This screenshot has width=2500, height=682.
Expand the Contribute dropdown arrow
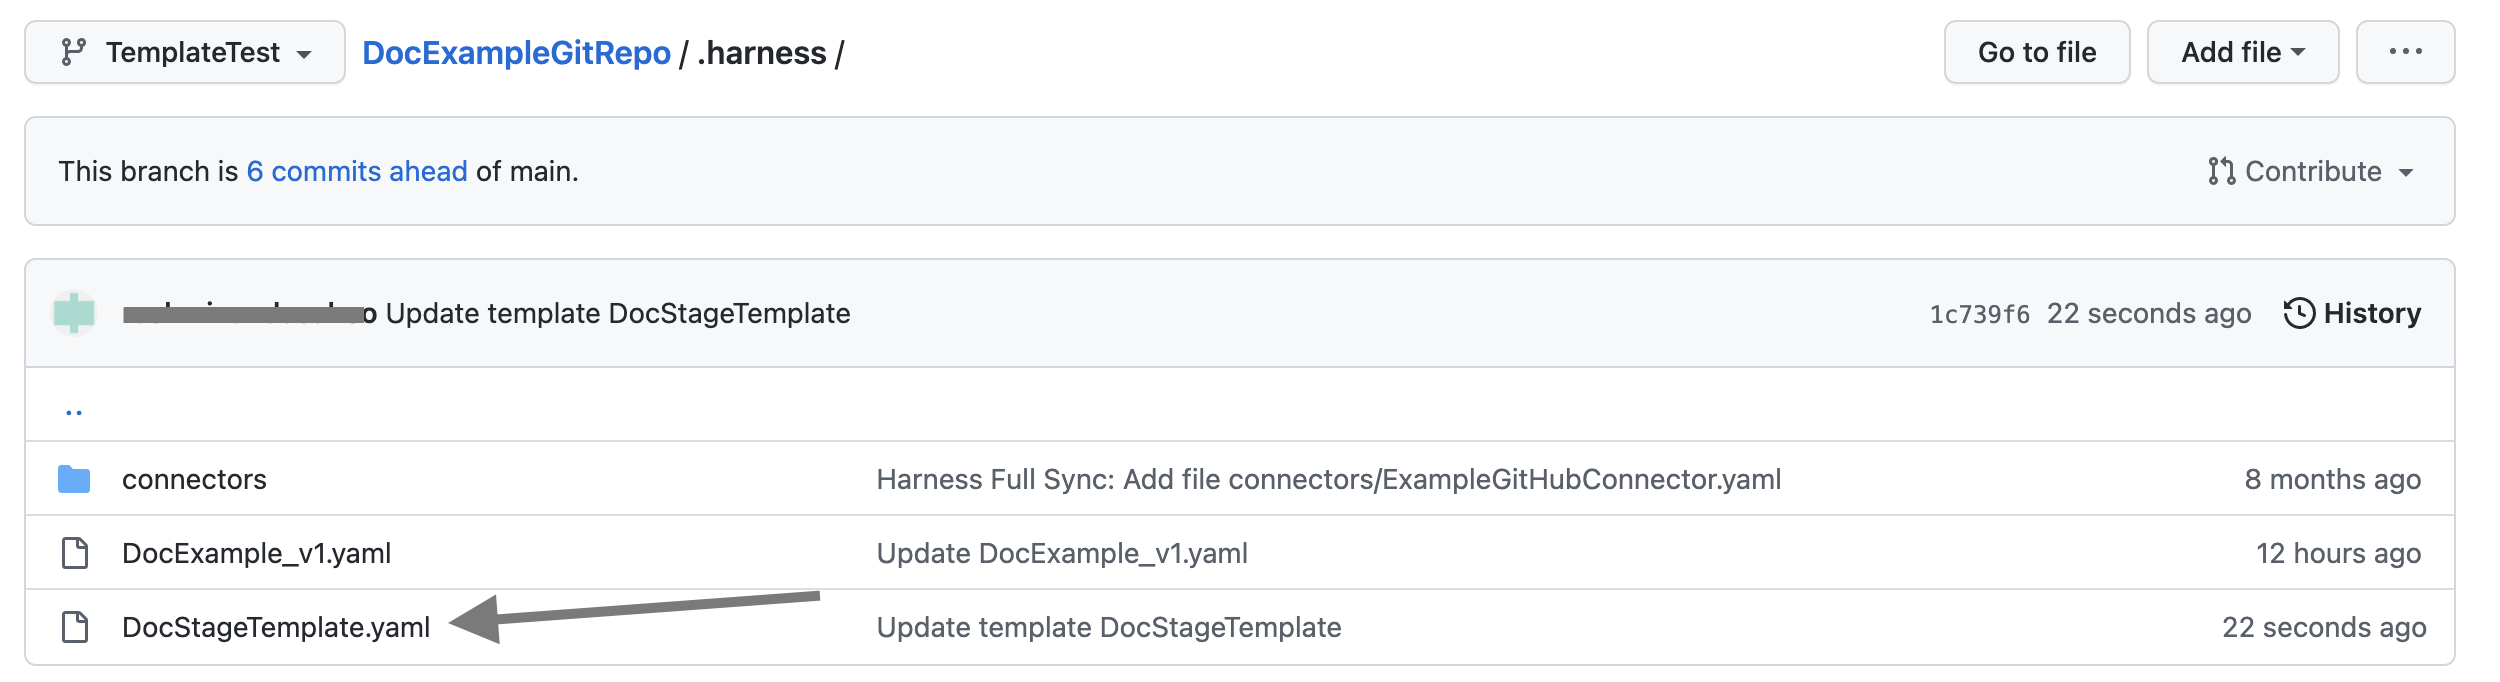pyautogui.click(x=2406, y=173)
